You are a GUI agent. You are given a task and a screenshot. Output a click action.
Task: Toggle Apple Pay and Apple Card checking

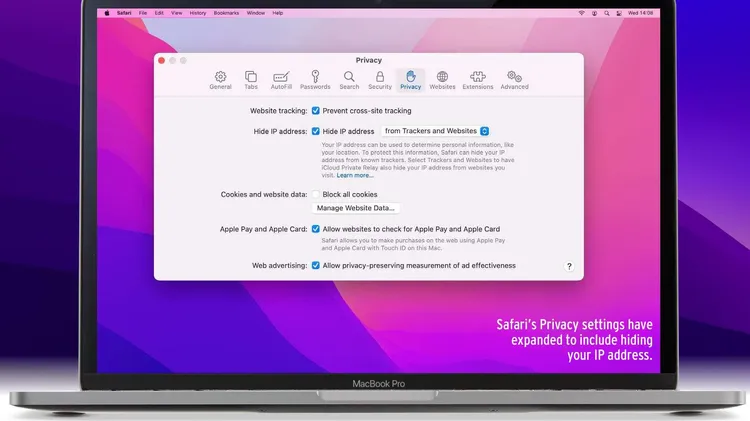click(316, 229)
